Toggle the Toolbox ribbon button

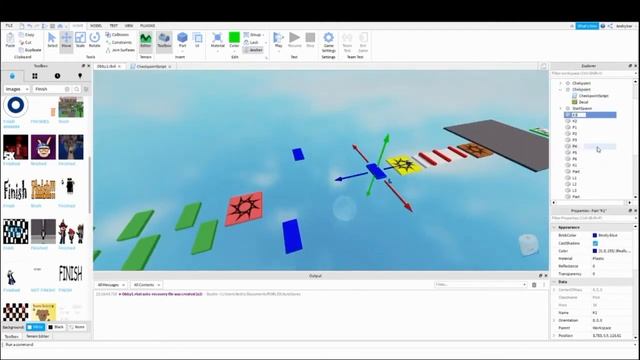[164, 40]
